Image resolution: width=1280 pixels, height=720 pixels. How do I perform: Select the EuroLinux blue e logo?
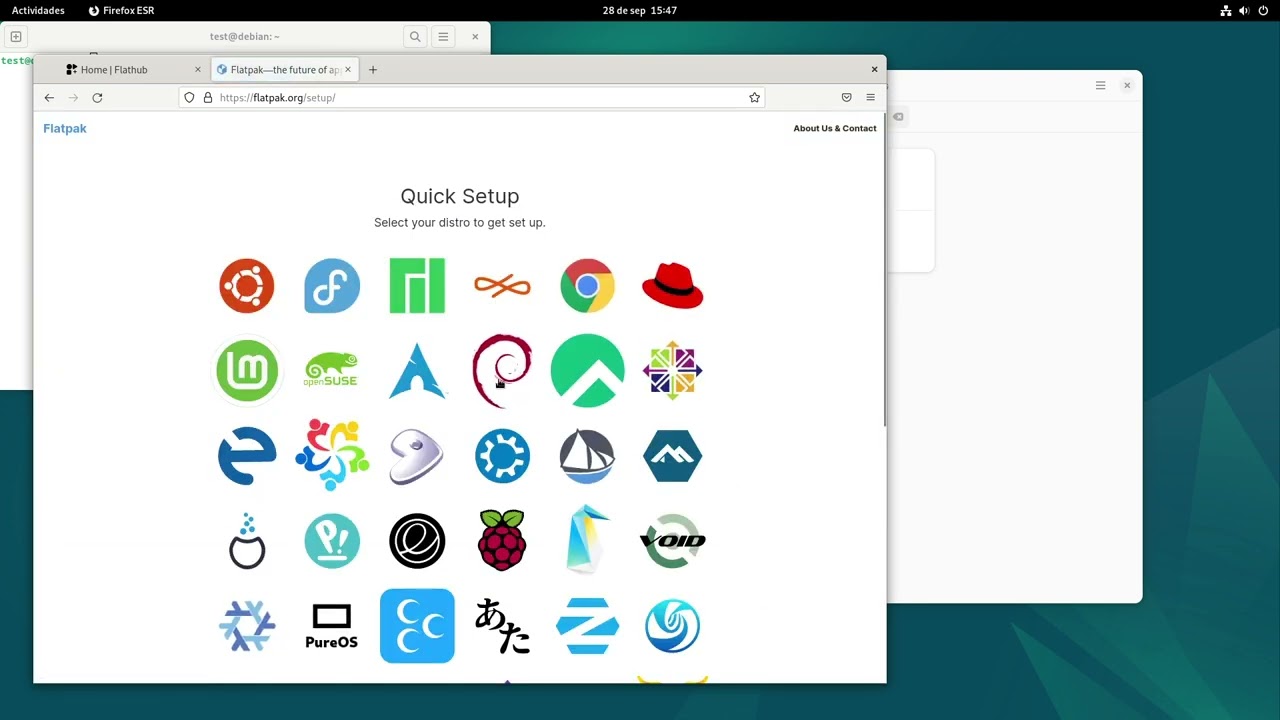pyautogui.click(x=247, y=456)
